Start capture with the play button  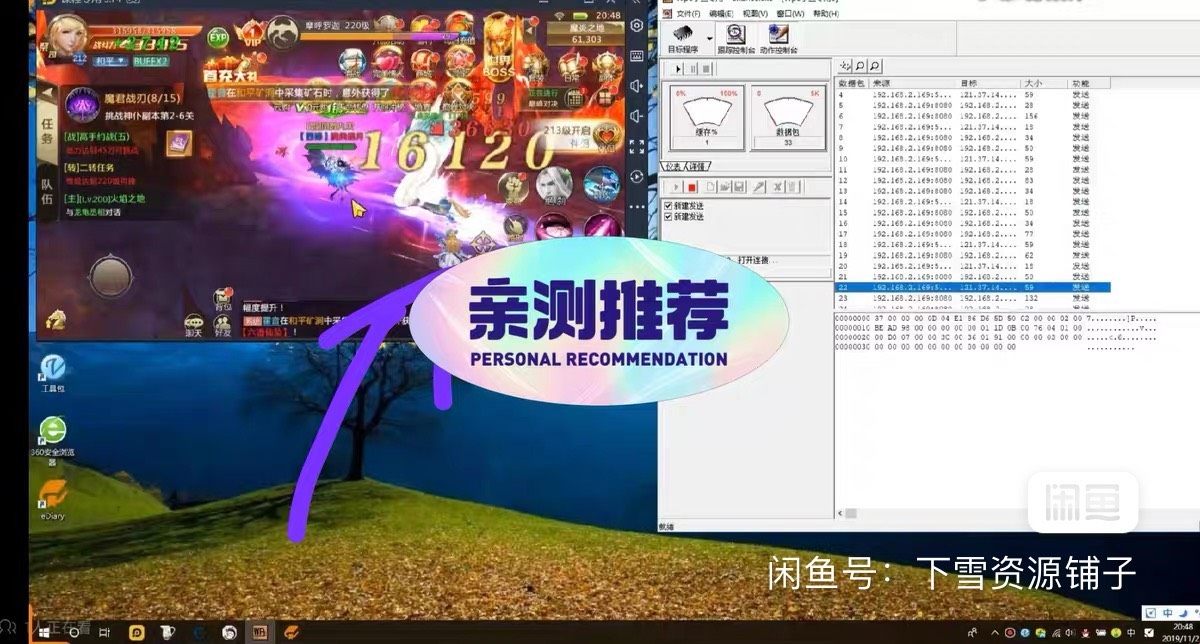678,69
